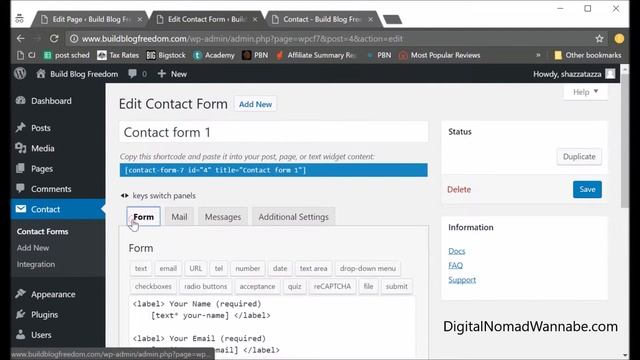Click Add New in the Contact submenu
Screen dimensions: 640x360
33,248
